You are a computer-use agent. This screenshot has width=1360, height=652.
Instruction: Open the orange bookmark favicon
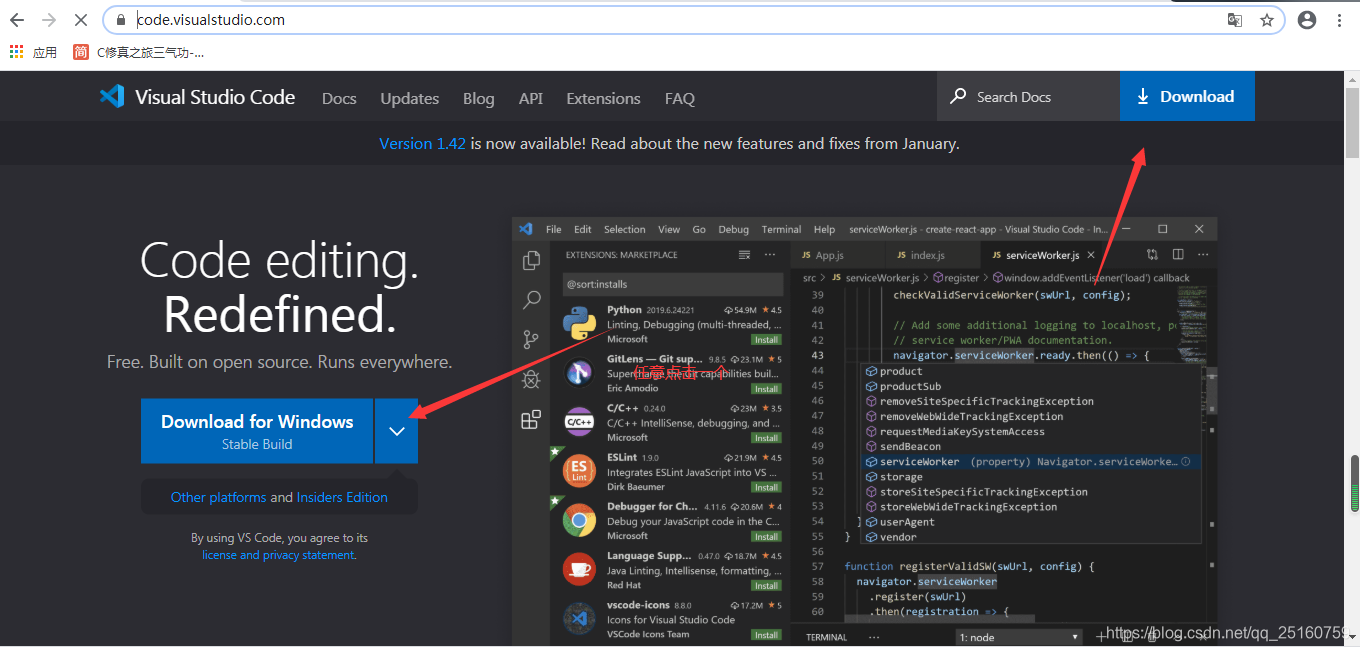pyautogui.click(x=81, y=52)
